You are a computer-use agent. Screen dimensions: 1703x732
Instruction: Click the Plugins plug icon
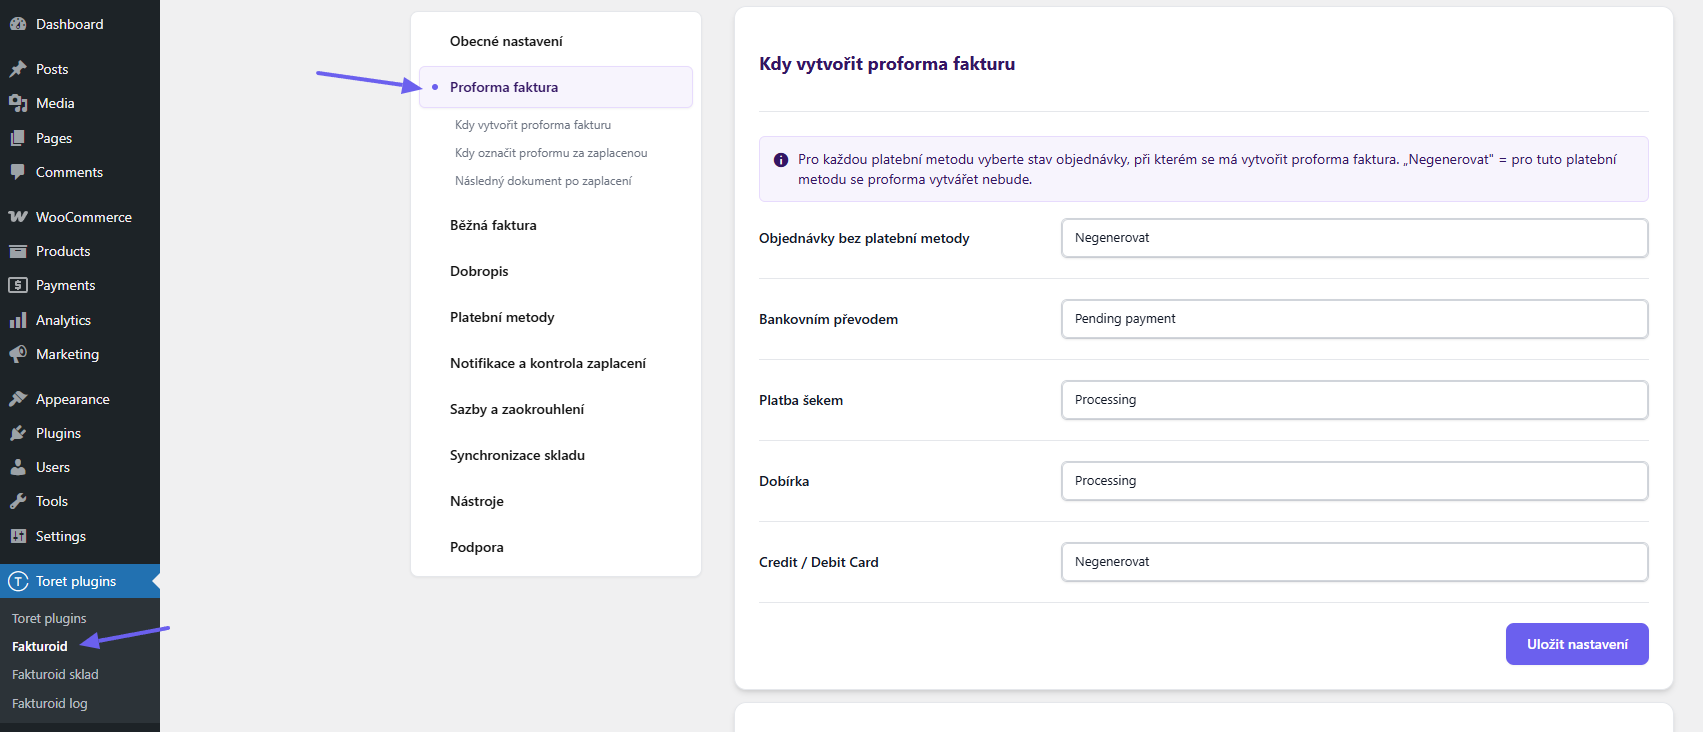point(18,433)
